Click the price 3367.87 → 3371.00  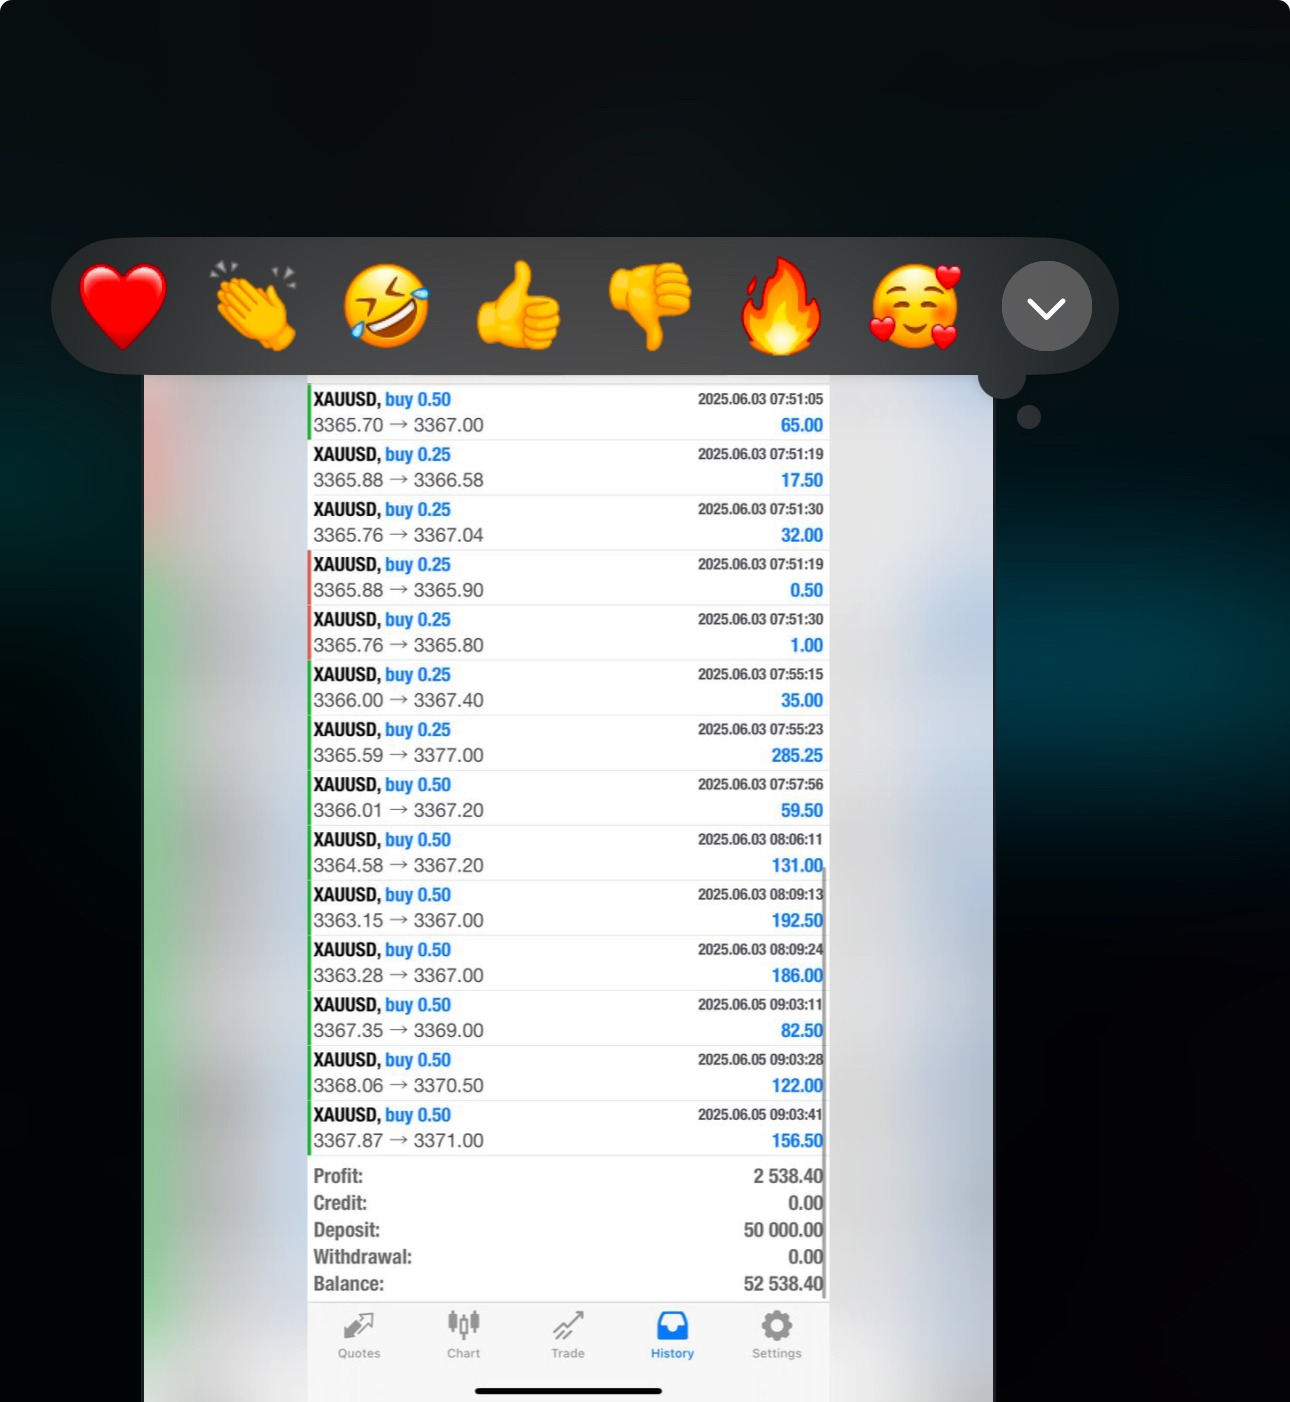(398, 1140)
